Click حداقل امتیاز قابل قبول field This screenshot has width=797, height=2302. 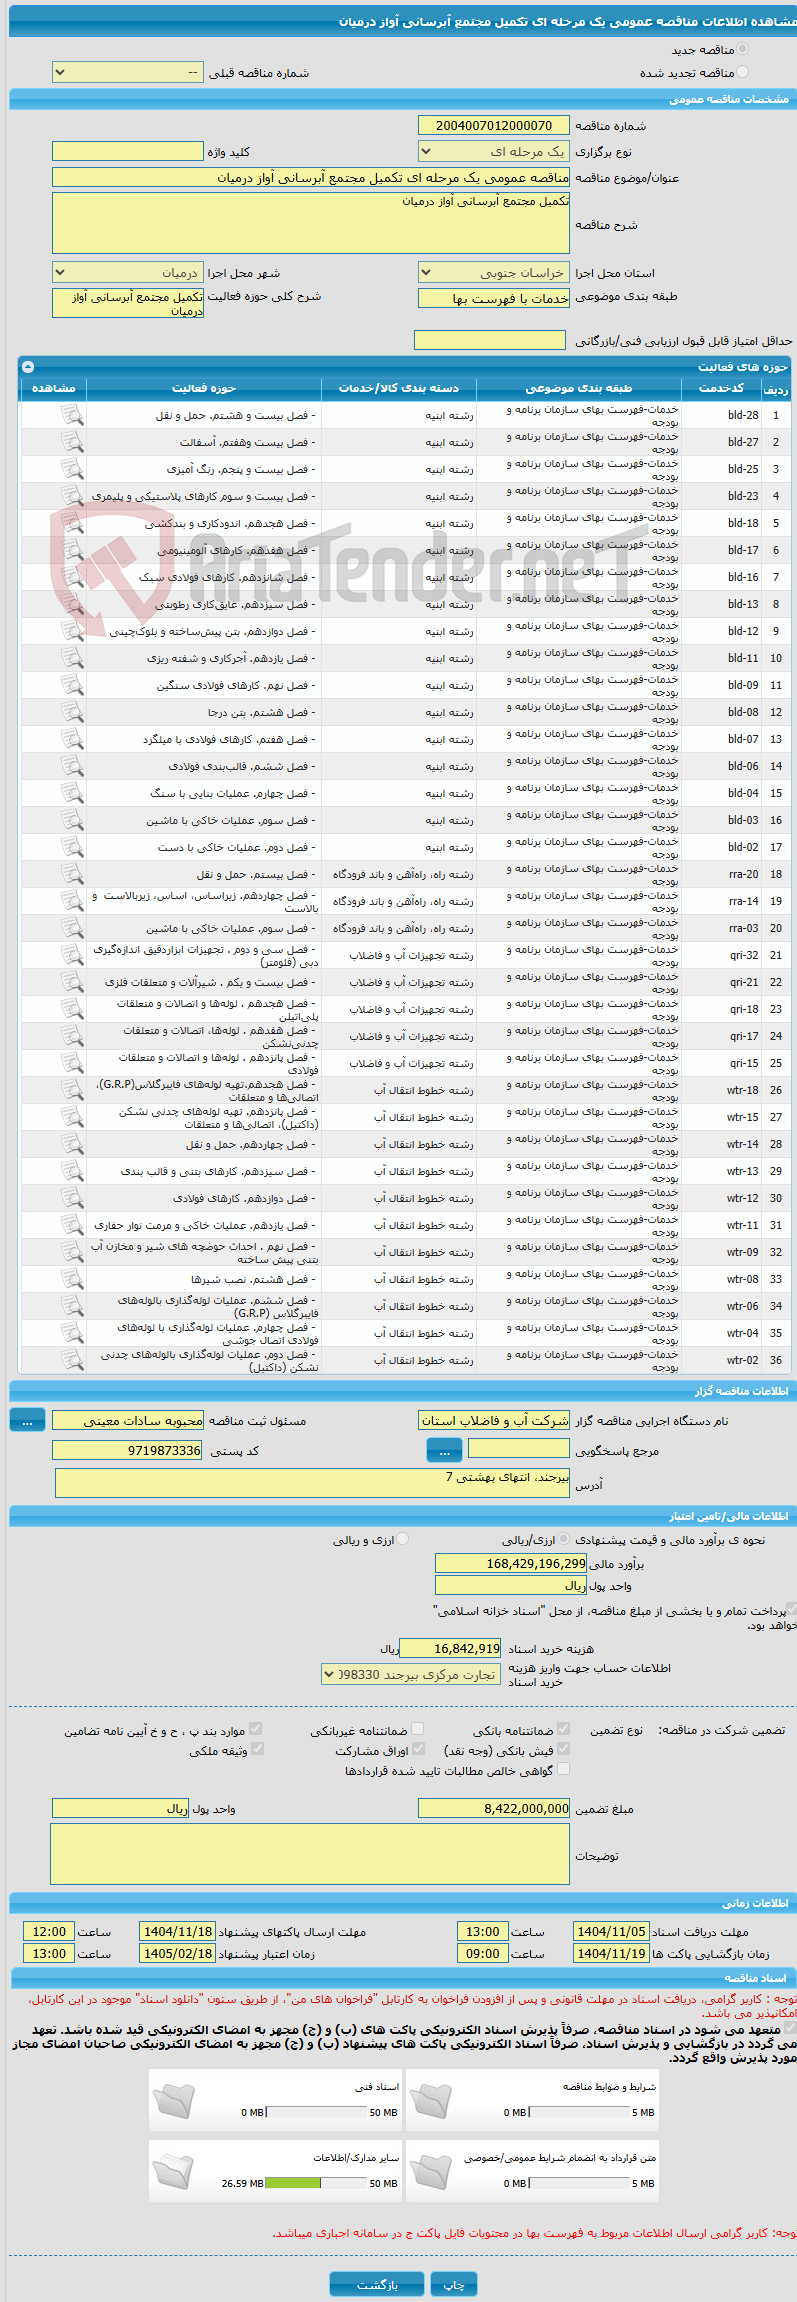point(490,340)
